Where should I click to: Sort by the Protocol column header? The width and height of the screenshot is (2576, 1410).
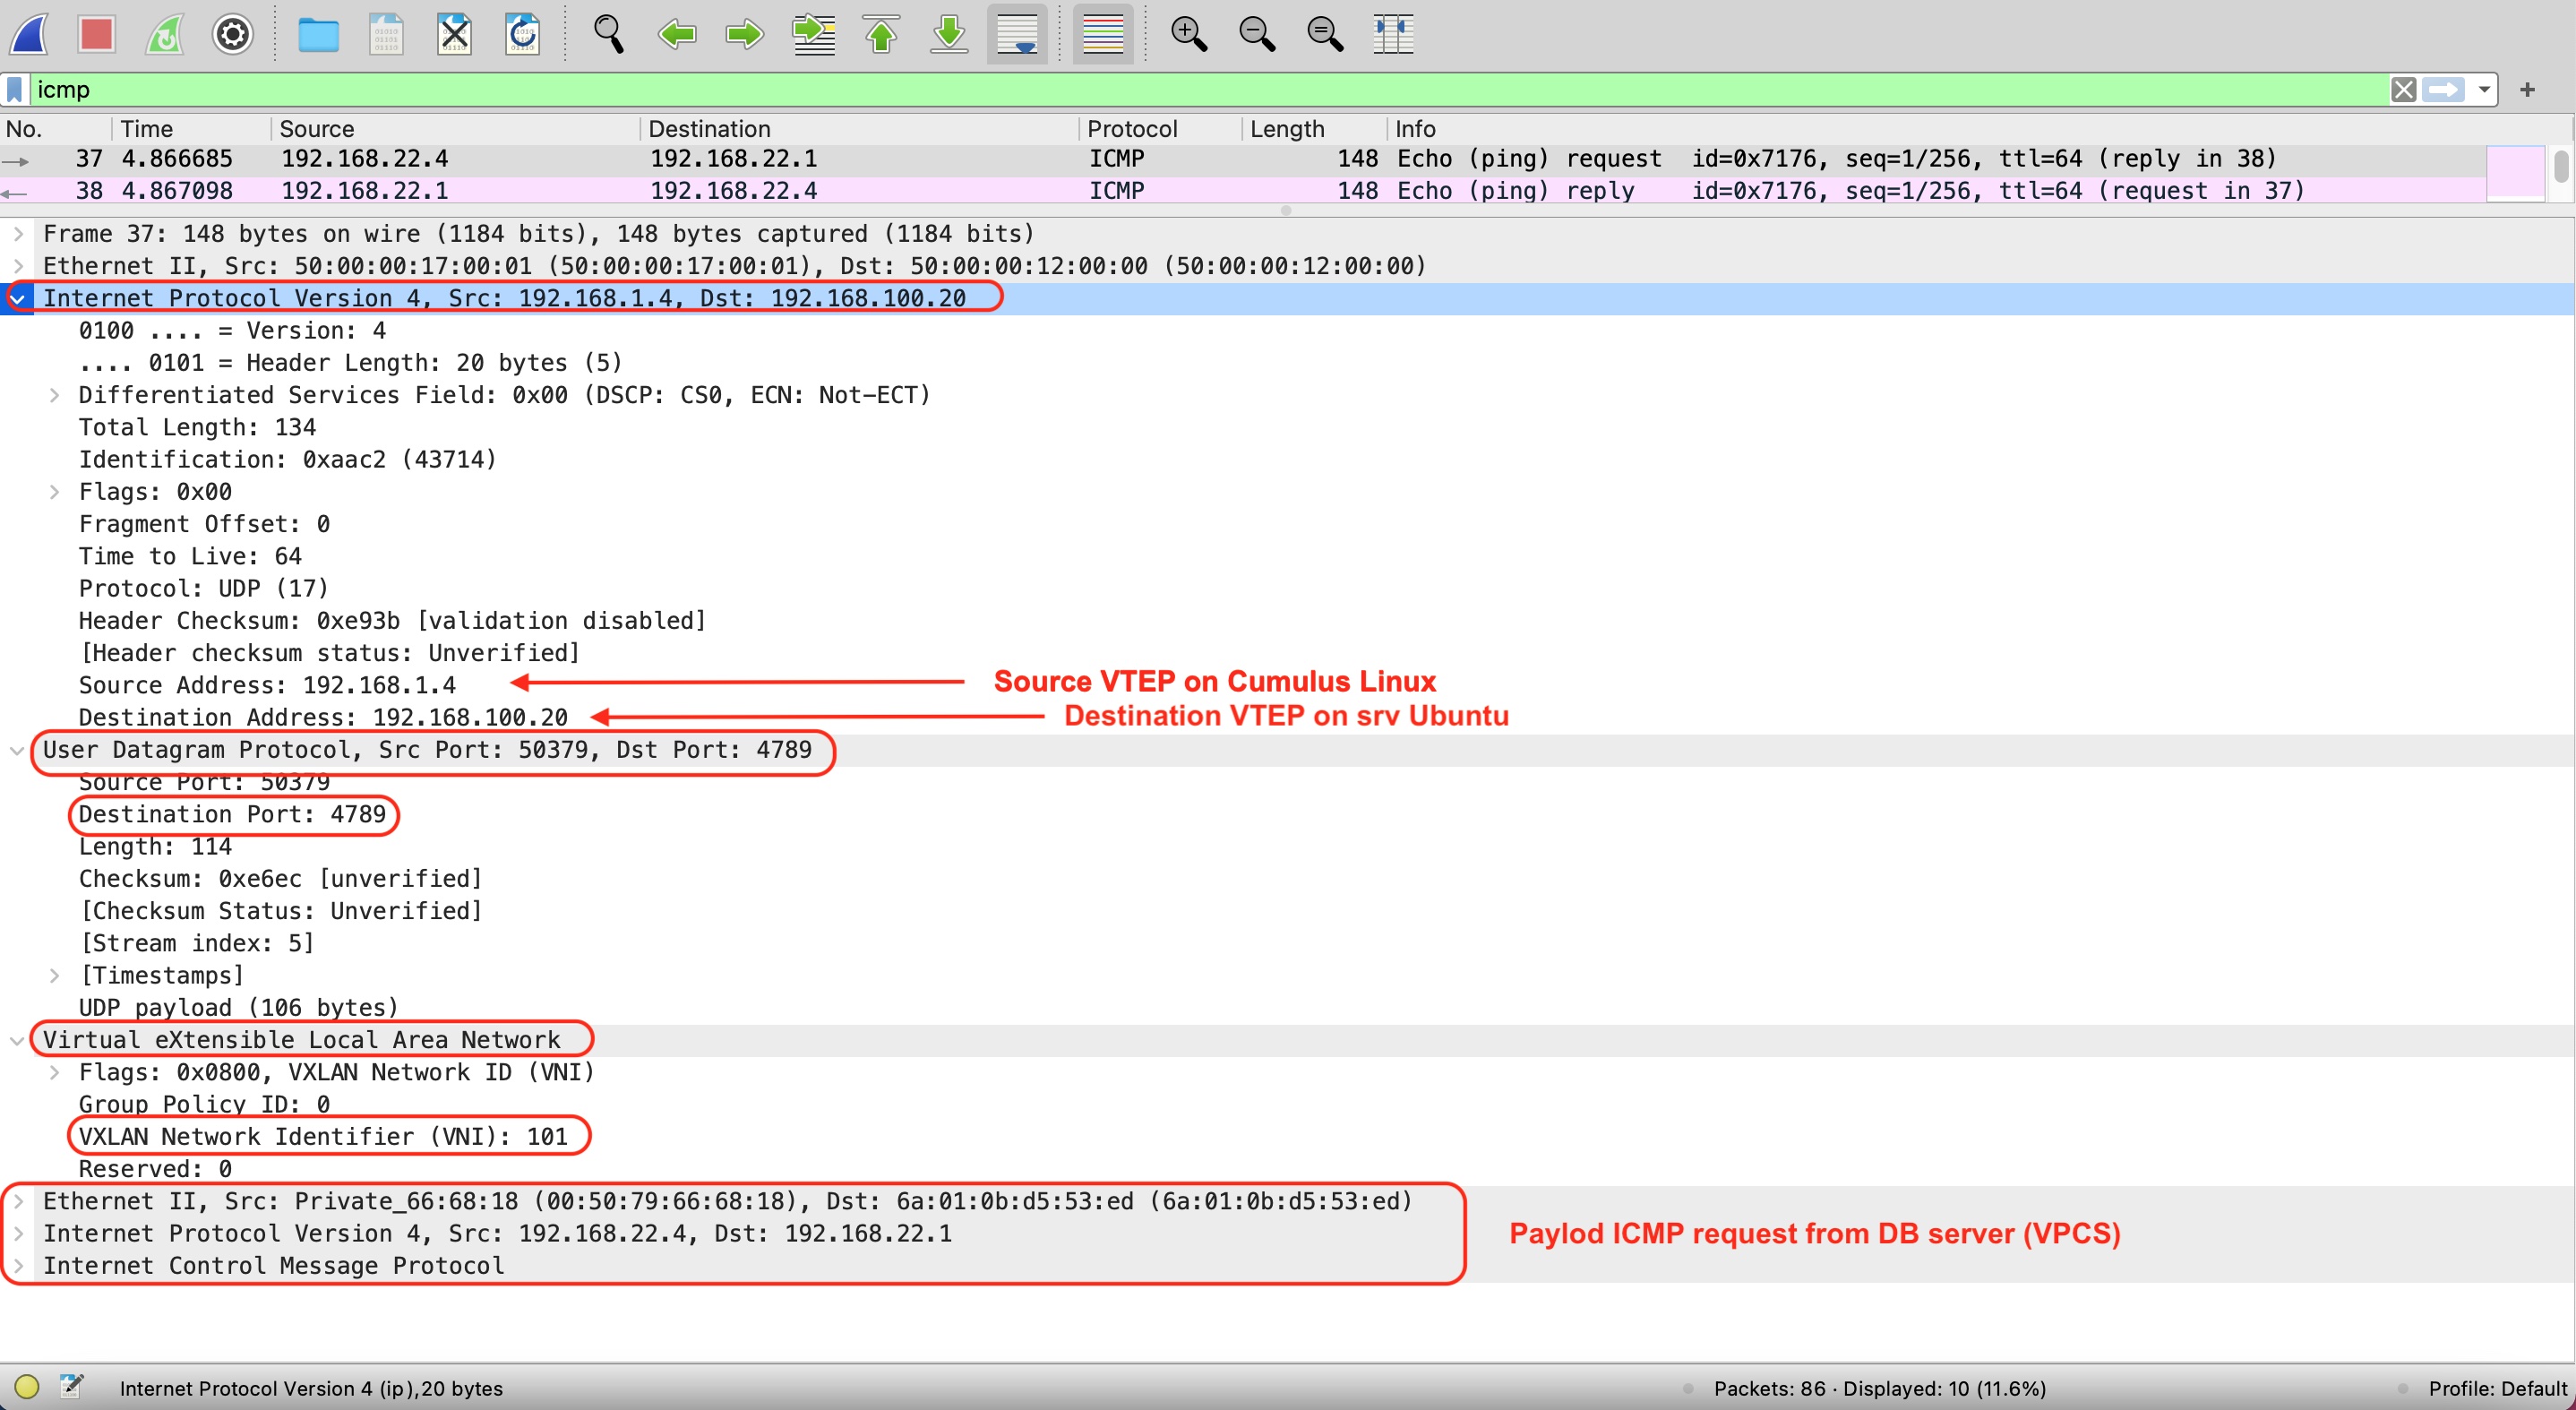(1160, 129)
